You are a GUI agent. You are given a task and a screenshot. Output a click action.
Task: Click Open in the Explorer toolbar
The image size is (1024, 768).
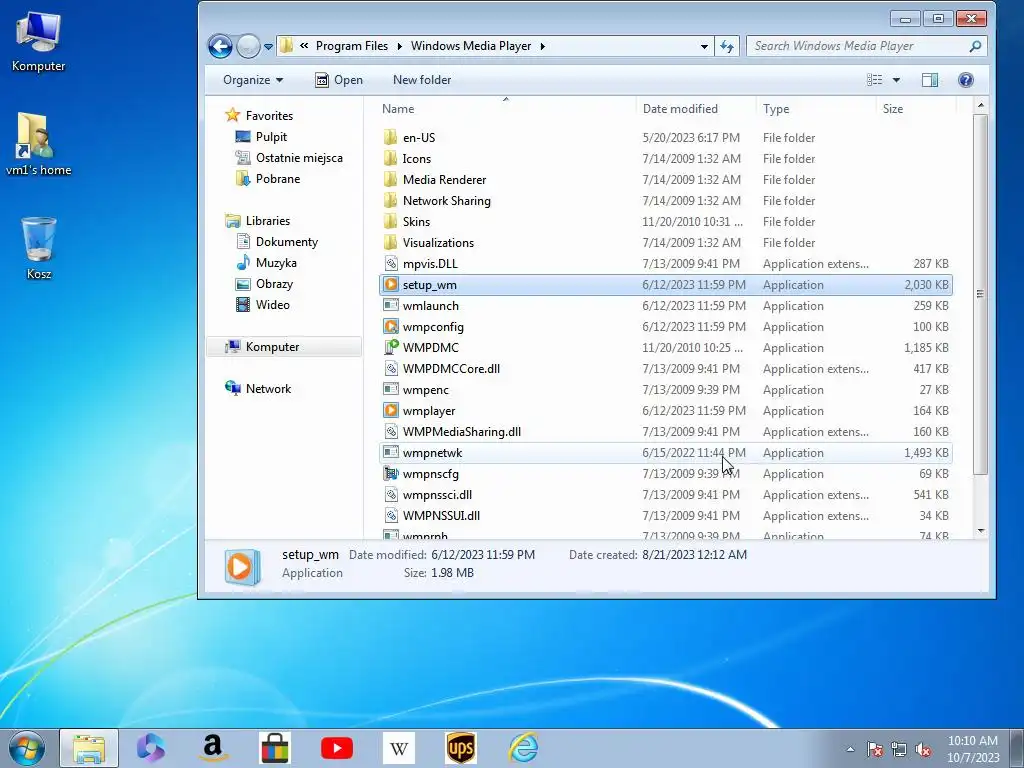click(x=339, y=80)
